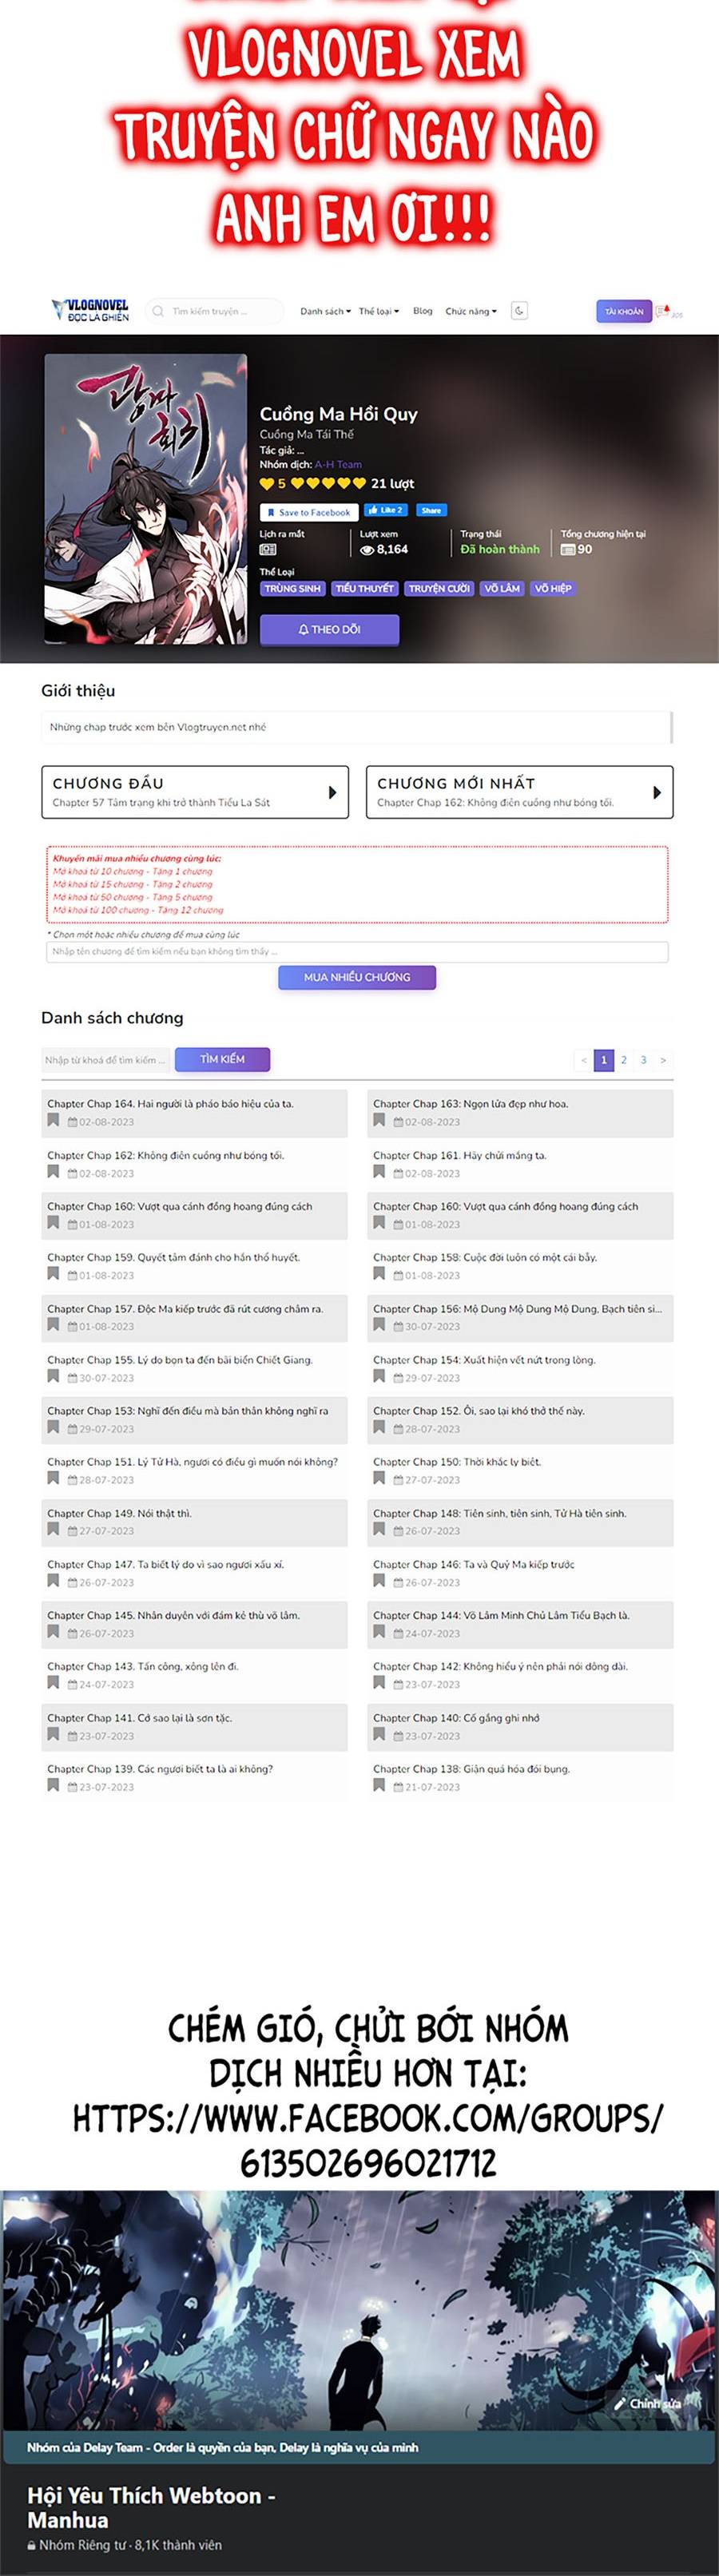Click bookmark icon under Chap 159

tap(53, 1273)
